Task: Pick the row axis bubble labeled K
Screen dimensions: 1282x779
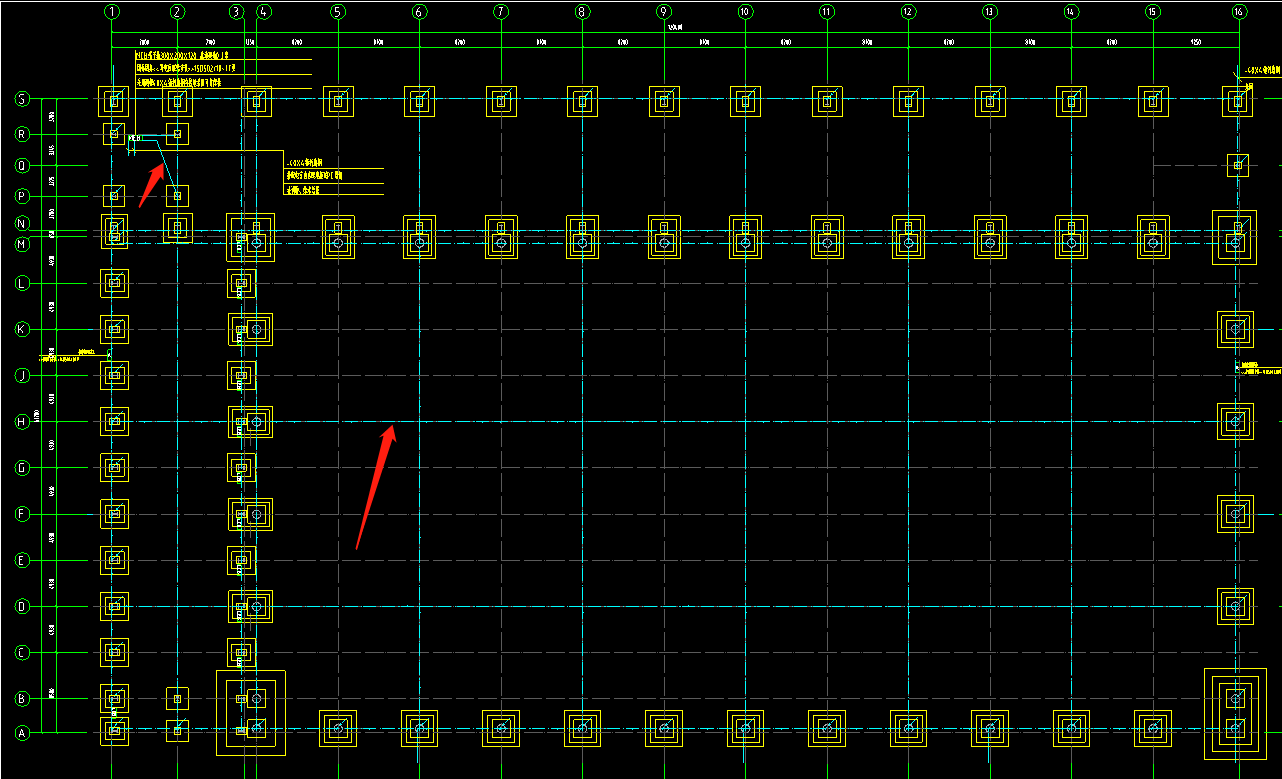Action: [21, 329]
